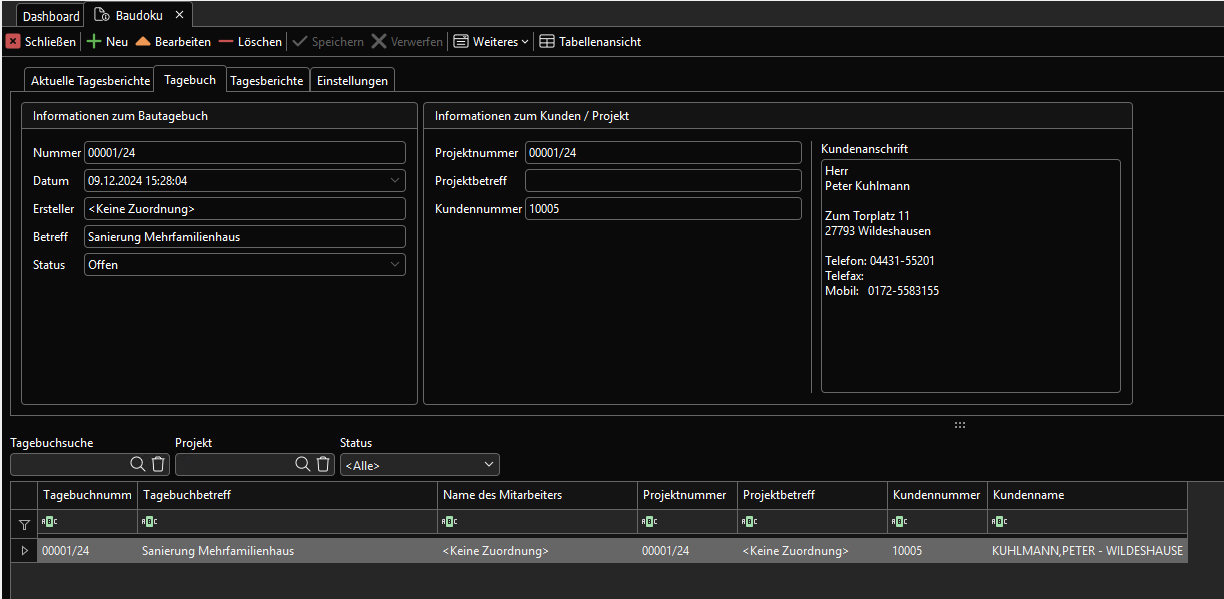Screen dimensions: 1224x599
Task: Expand the Status dropdown showing Offen
Action: 394,265
